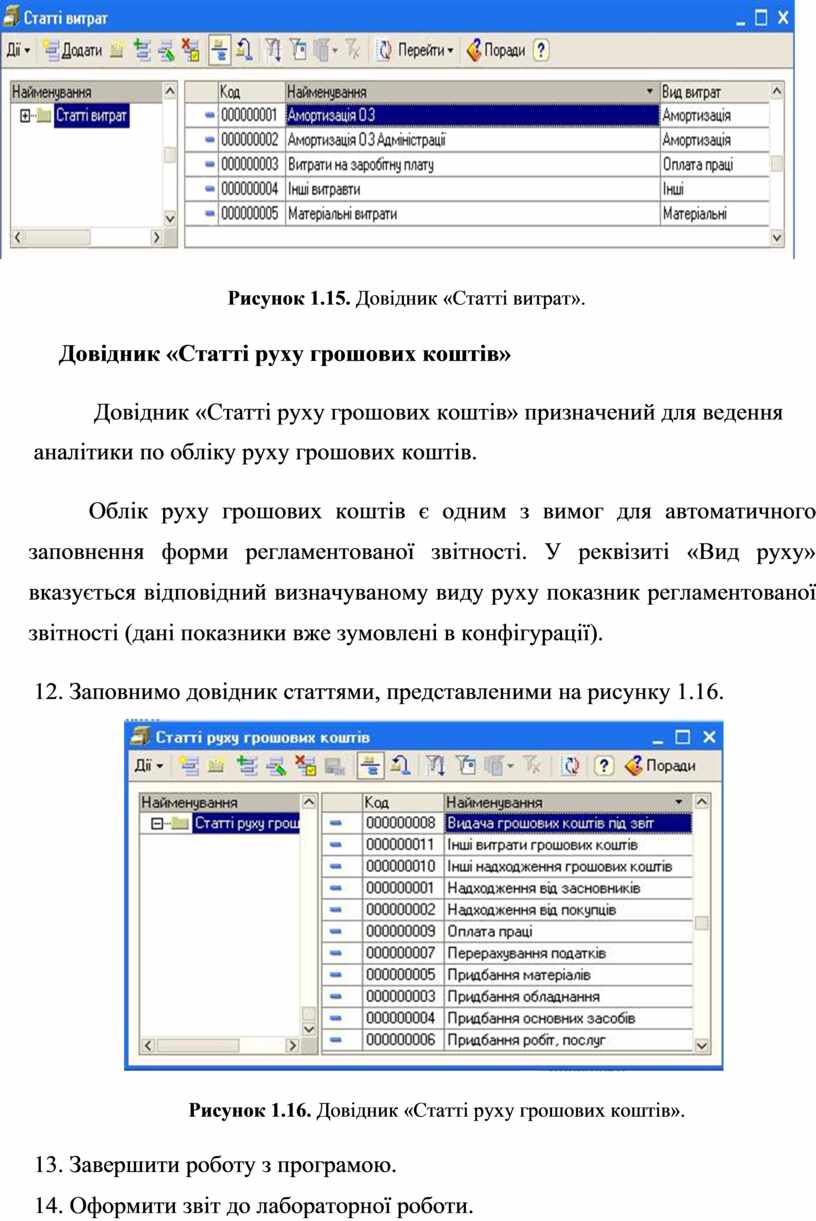Click add-by-copying icon in Статті витрат toolbar
This screenshot has height=1221, width=816.
(x=142, y=50)
